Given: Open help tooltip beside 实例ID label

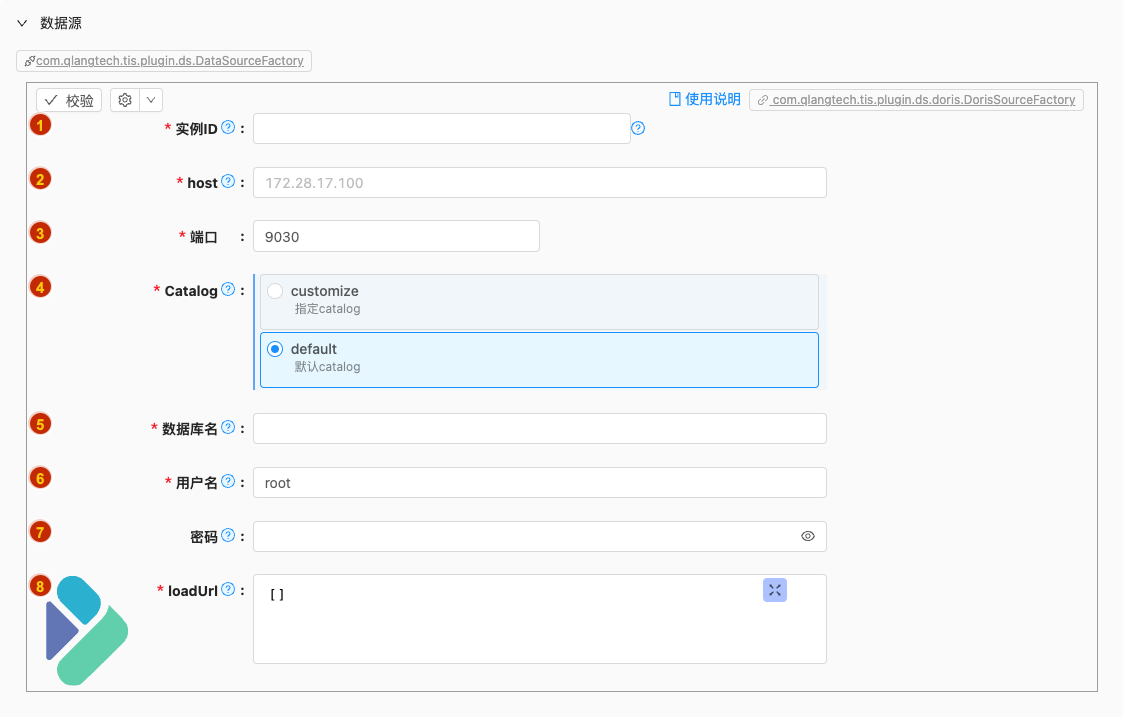Looking at the screenshot, I should click(x=228, y=127).
